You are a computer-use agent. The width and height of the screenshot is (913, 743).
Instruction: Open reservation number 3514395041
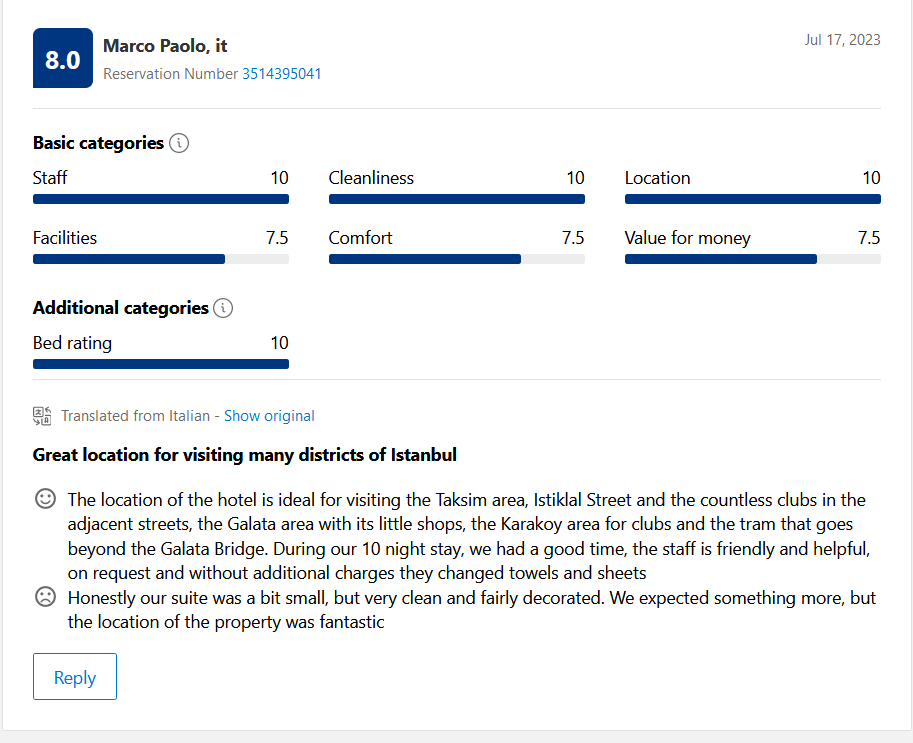281,74
